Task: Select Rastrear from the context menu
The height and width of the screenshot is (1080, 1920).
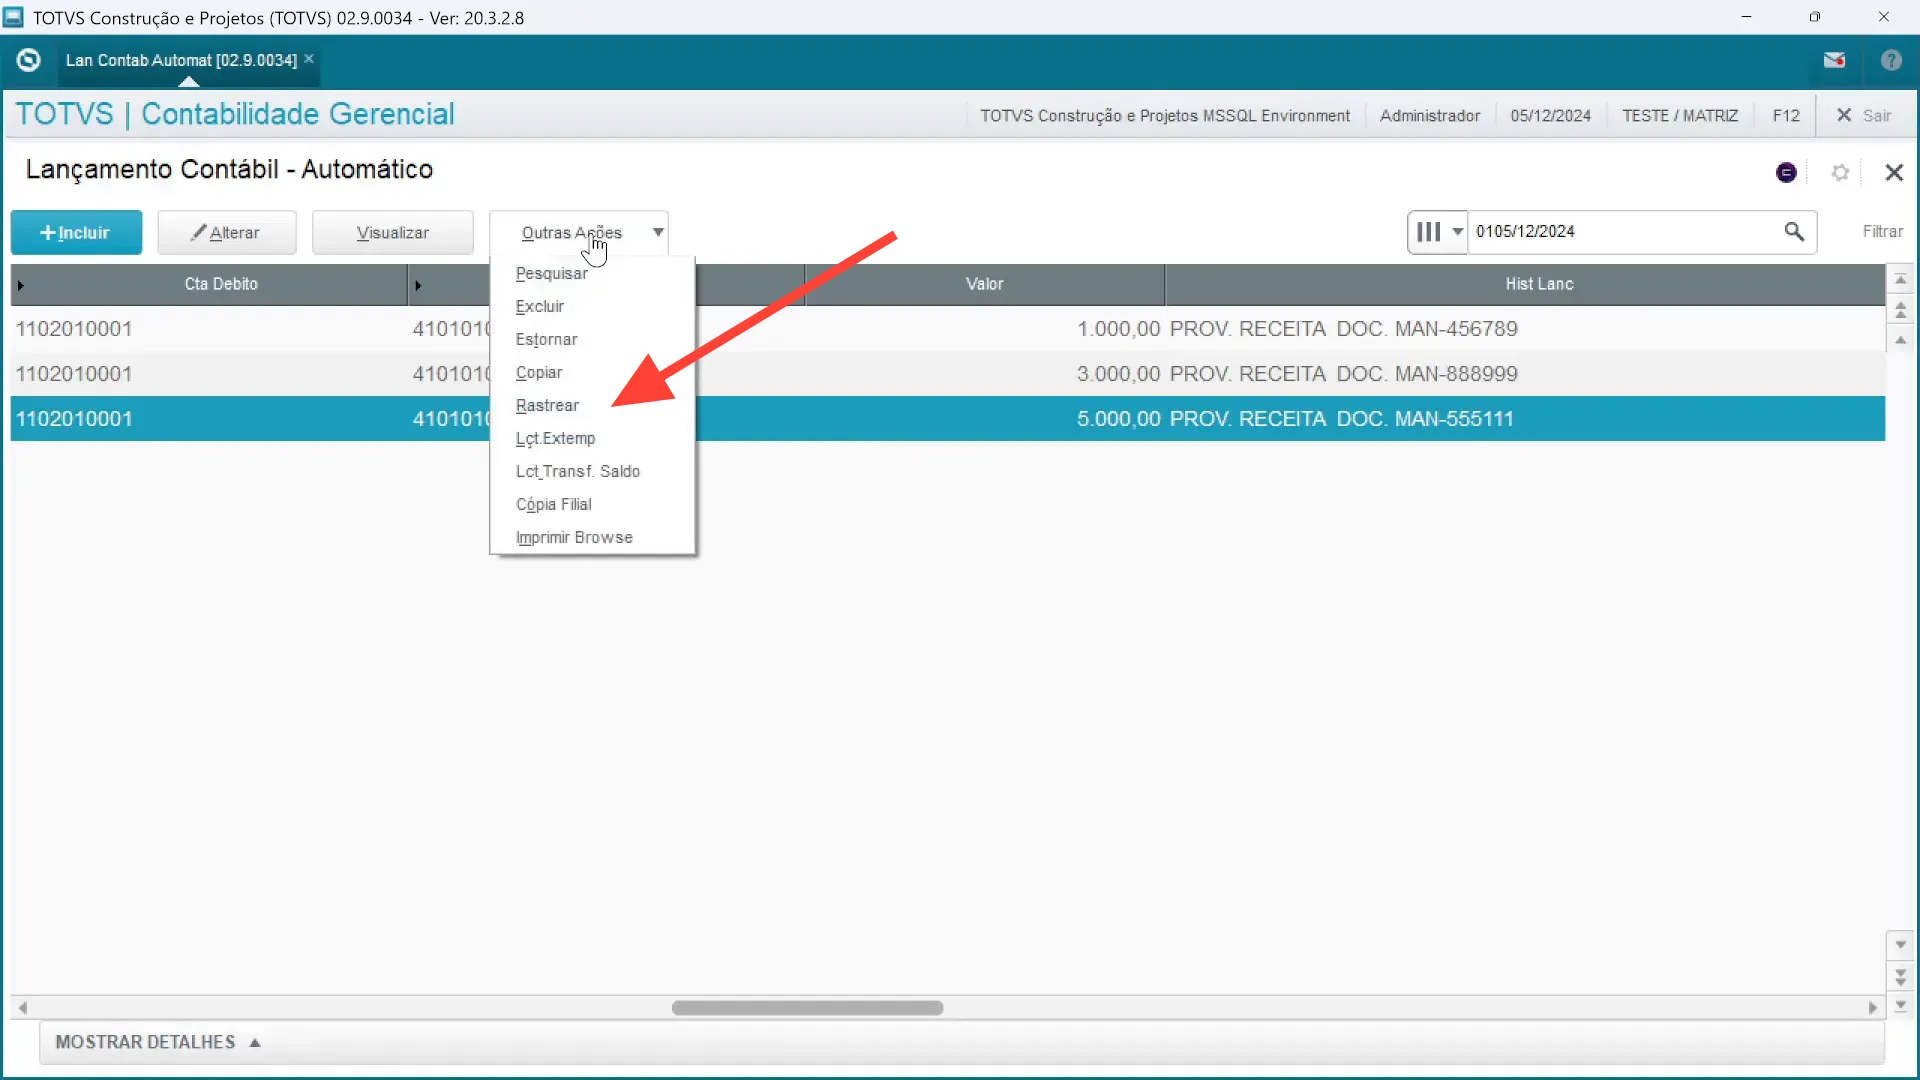Action: click(x=548, y=406)
